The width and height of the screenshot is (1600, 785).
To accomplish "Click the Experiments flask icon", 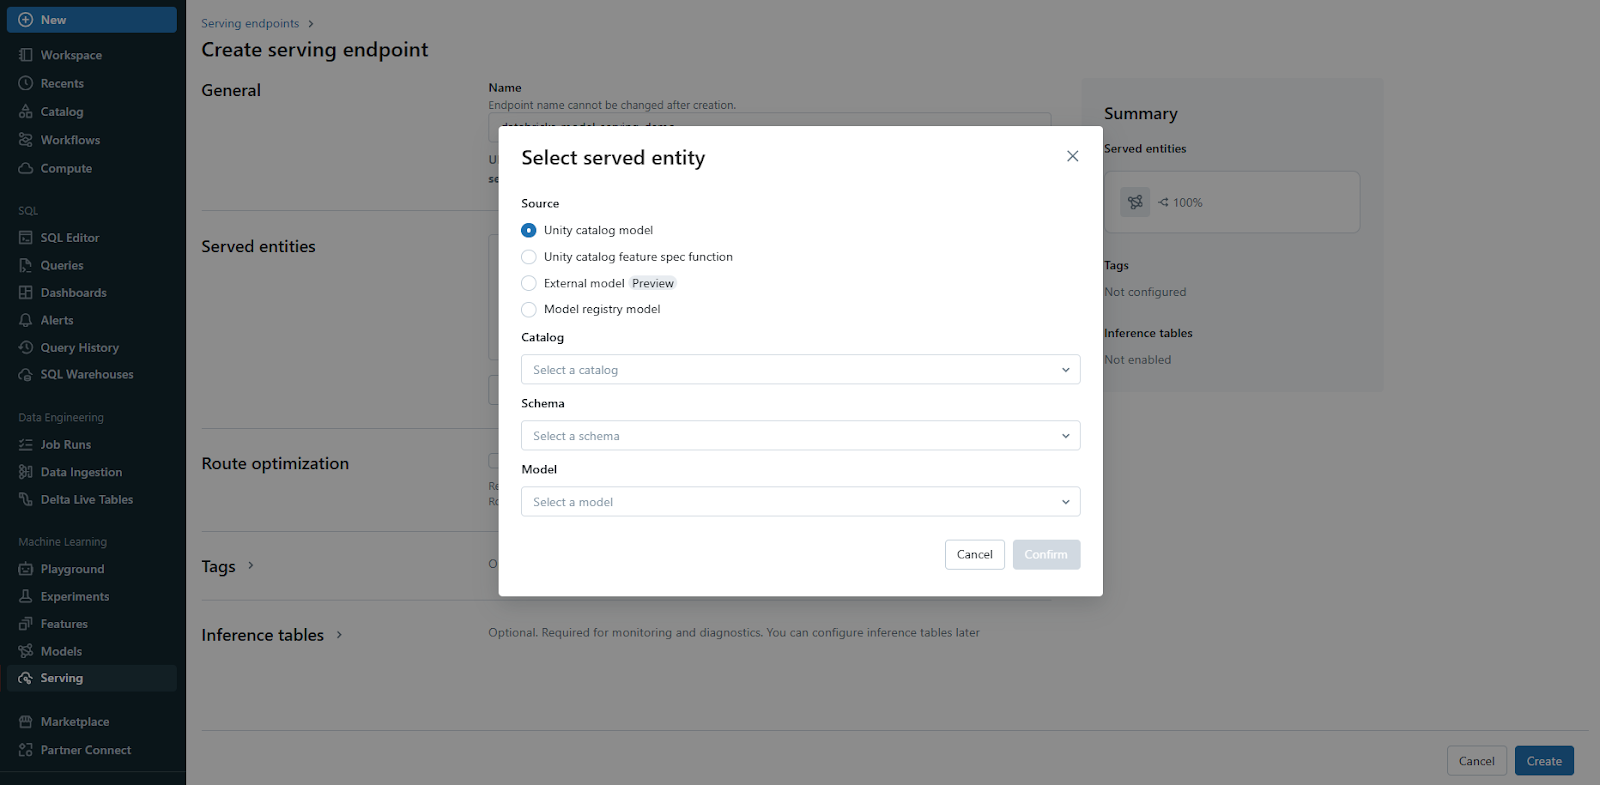I will 26,596.
